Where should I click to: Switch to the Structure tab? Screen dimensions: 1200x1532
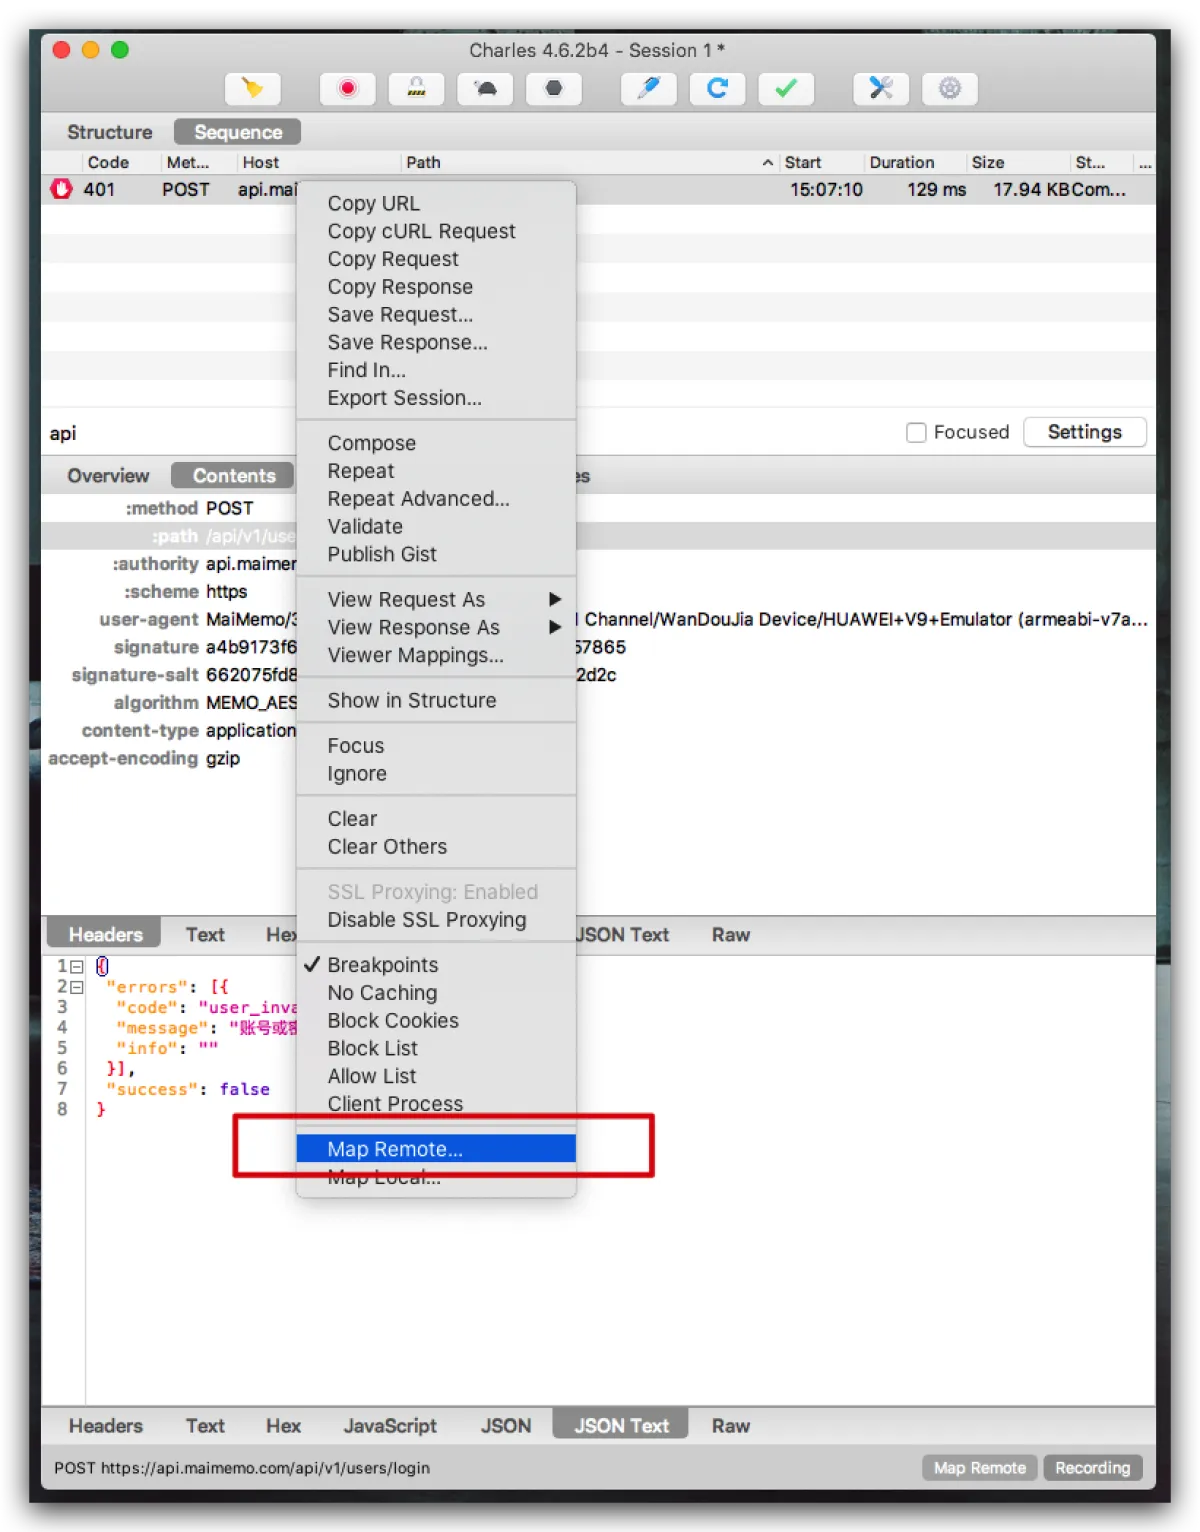(110, 132)
